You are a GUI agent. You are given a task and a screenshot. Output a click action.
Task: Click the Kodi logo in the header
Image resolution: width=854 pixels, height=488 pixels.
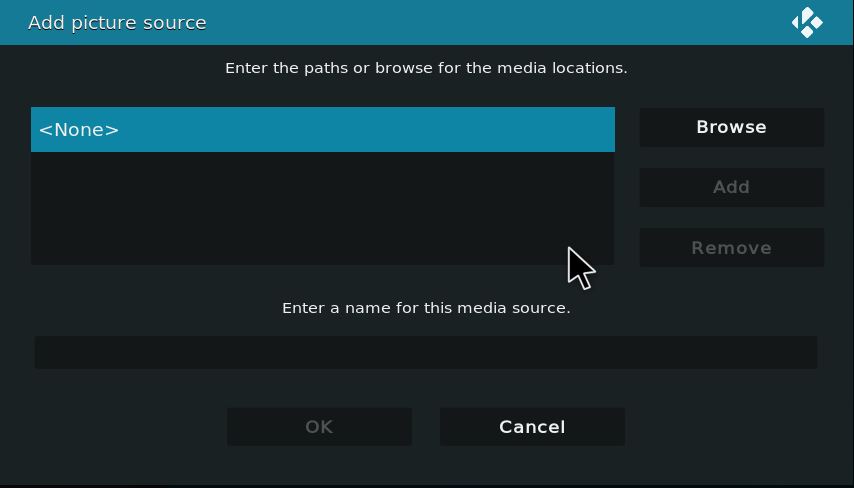(807, 23)
